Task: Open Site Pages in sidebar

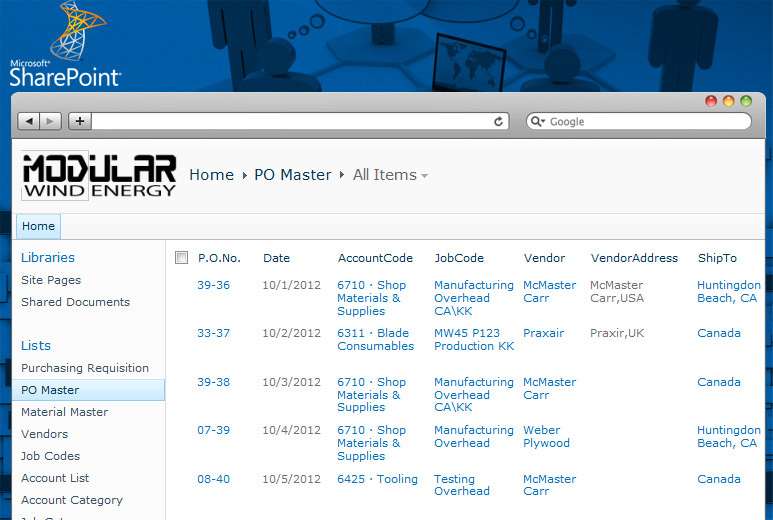Action: click(x=51, y=280)
